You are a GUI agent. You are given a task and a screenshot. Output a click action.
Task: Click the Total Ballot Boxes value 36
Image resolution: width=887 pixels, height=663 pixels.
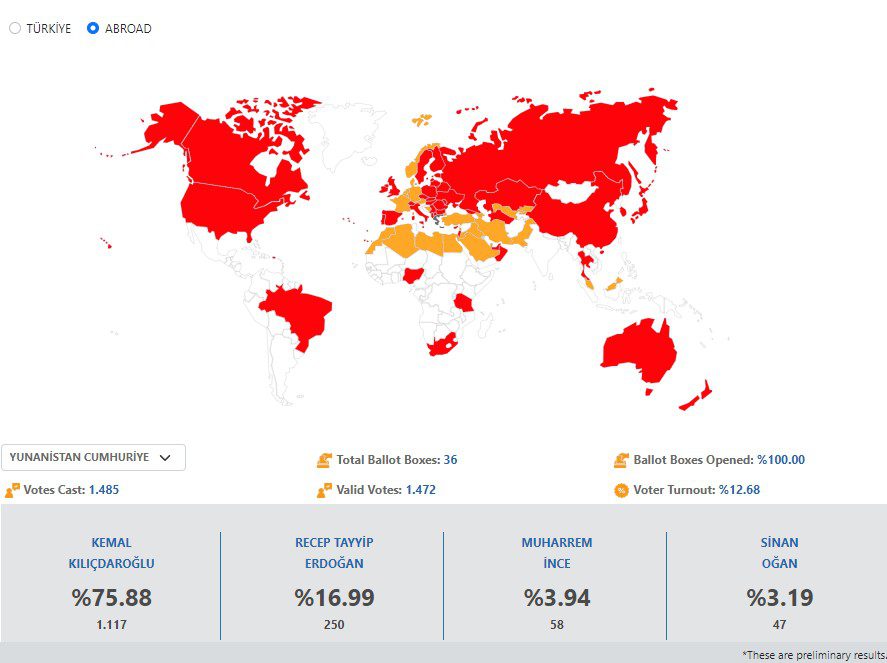[x=450, y=460]
